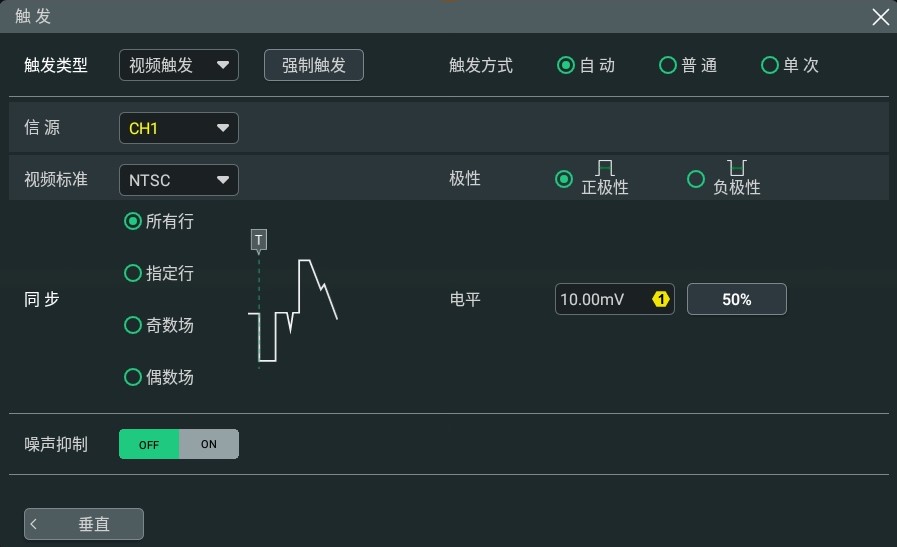Close the 触发 trigger dialog
The width and height of the screenshot is (897, 547).
[880, 17]
